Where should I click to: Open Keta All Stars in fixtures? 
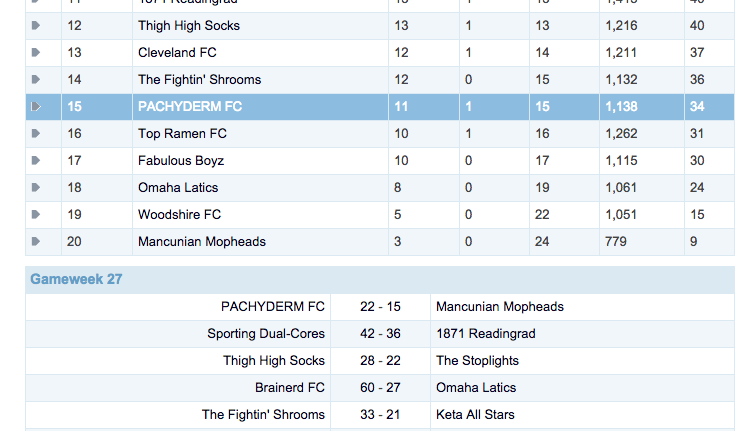(x=475, y=415)
